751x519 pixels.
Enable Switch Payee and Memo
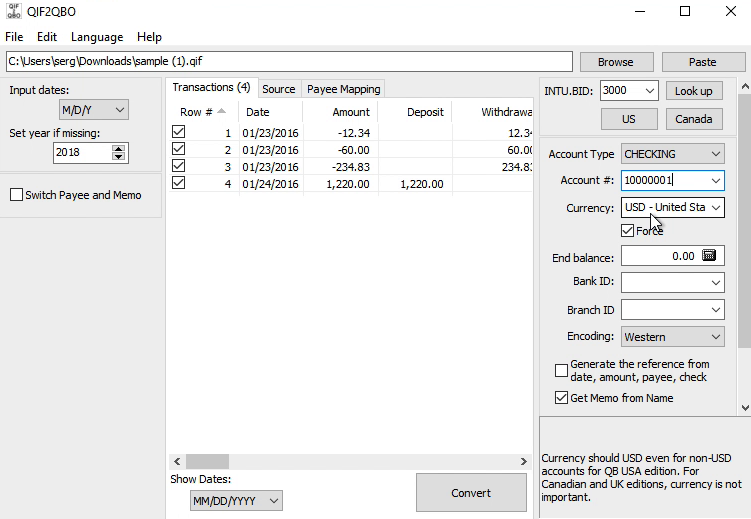16,195
